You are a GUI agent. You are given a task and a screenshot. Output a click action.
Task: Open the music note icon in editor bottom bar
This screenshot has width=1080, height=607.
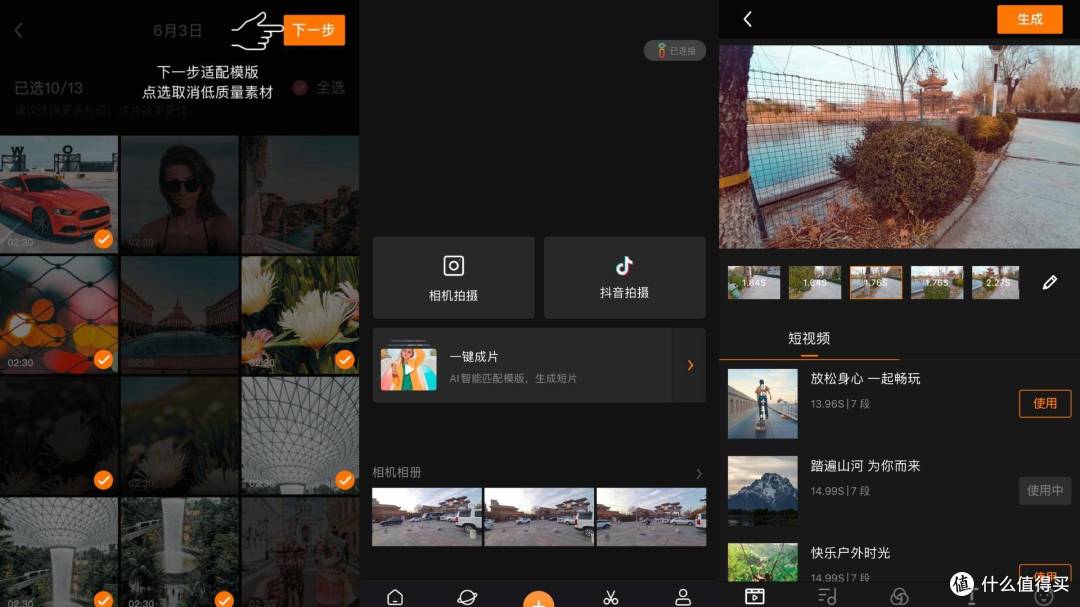pos(827,596)
